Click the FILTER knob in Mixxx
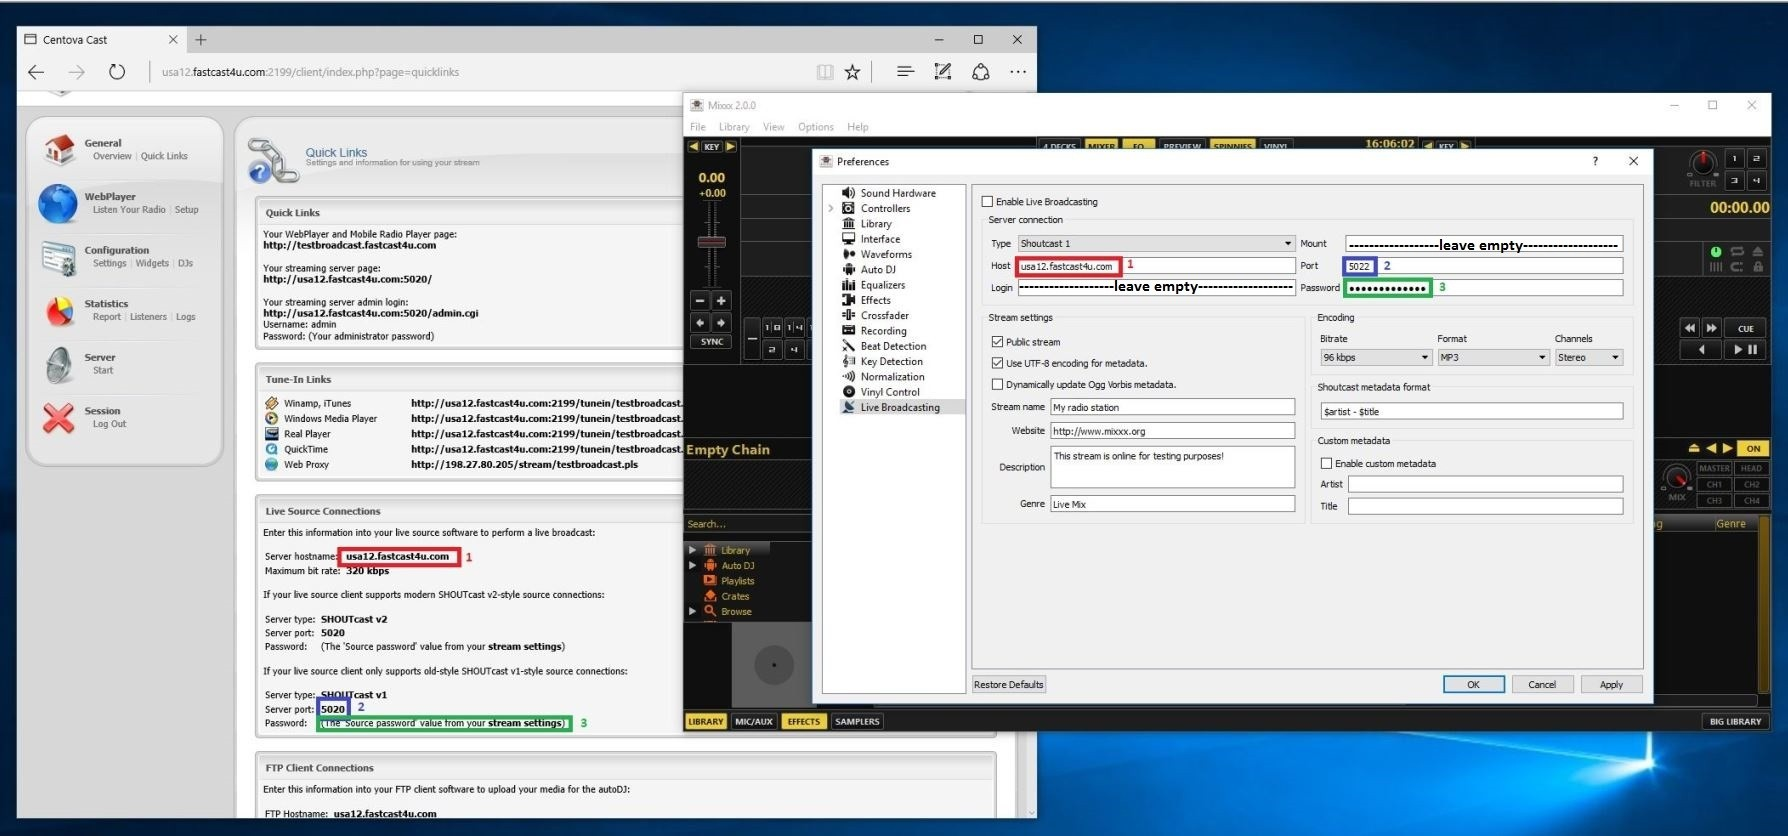 [x=1702, y=162]
